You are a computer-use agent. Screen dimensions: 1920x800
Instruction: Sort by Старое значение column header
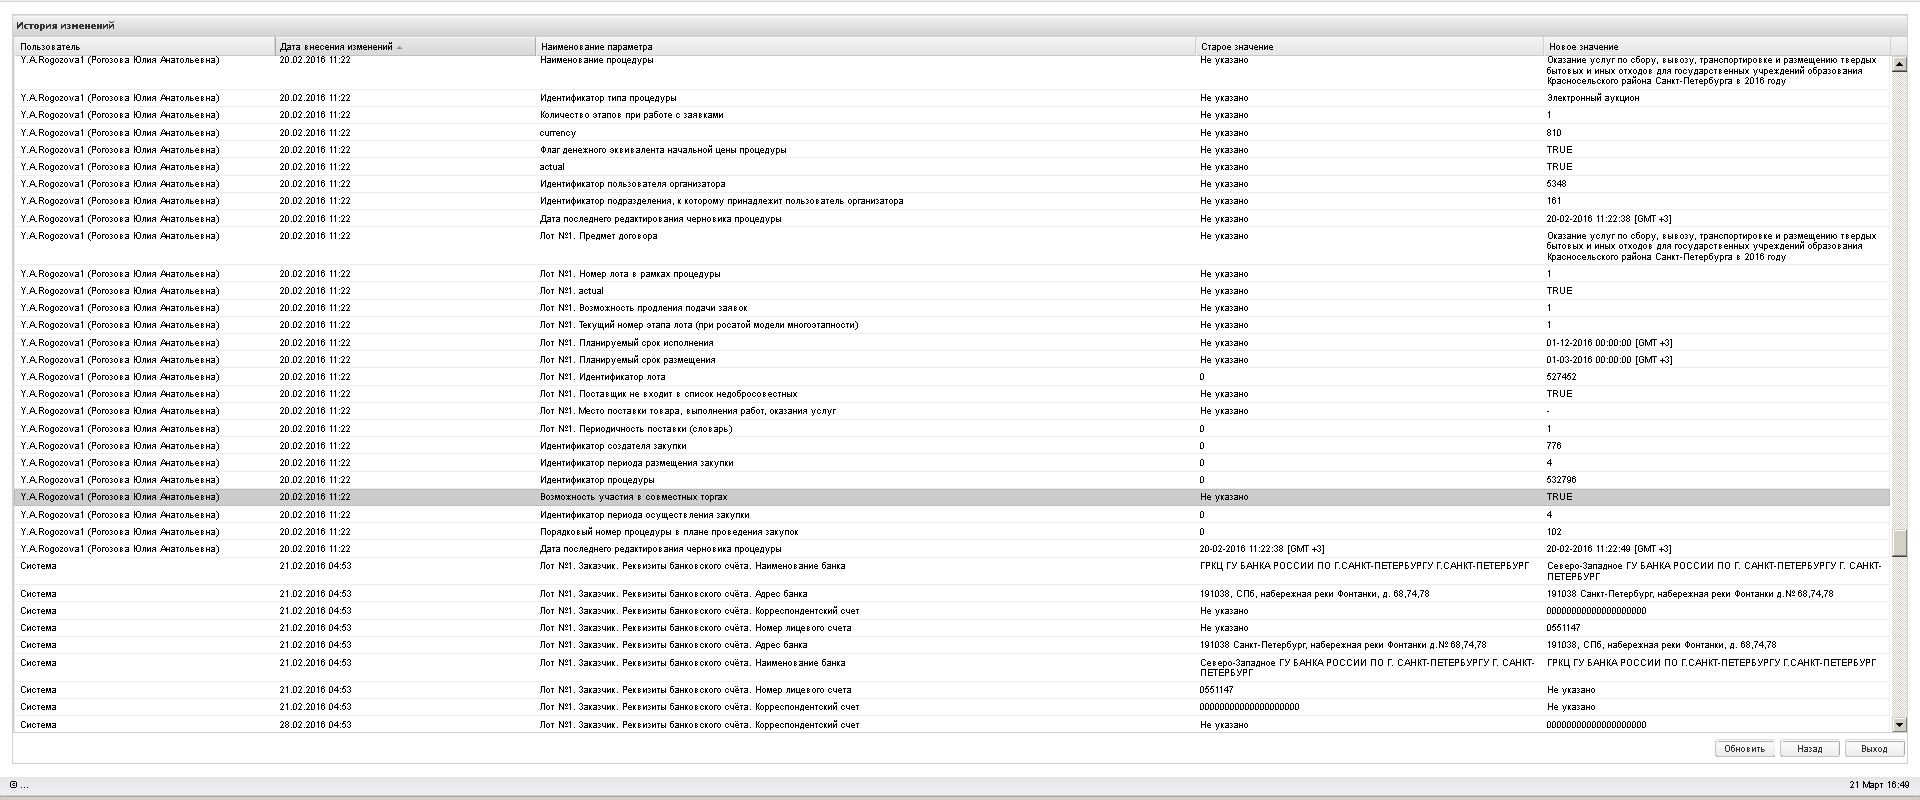pos(1369,47)
